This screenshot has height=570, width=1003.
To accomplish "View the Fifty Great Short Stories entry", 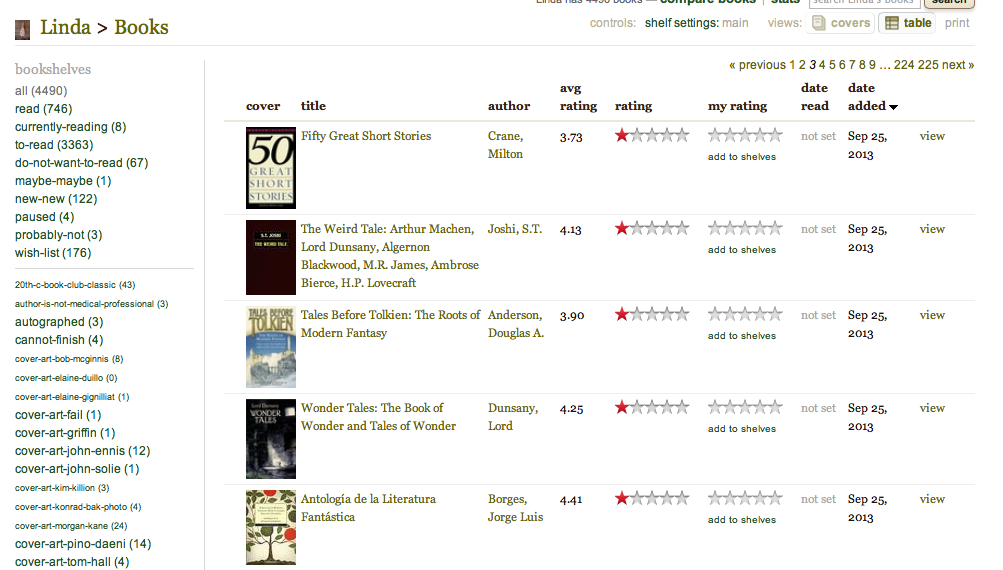I will [932, 136].
